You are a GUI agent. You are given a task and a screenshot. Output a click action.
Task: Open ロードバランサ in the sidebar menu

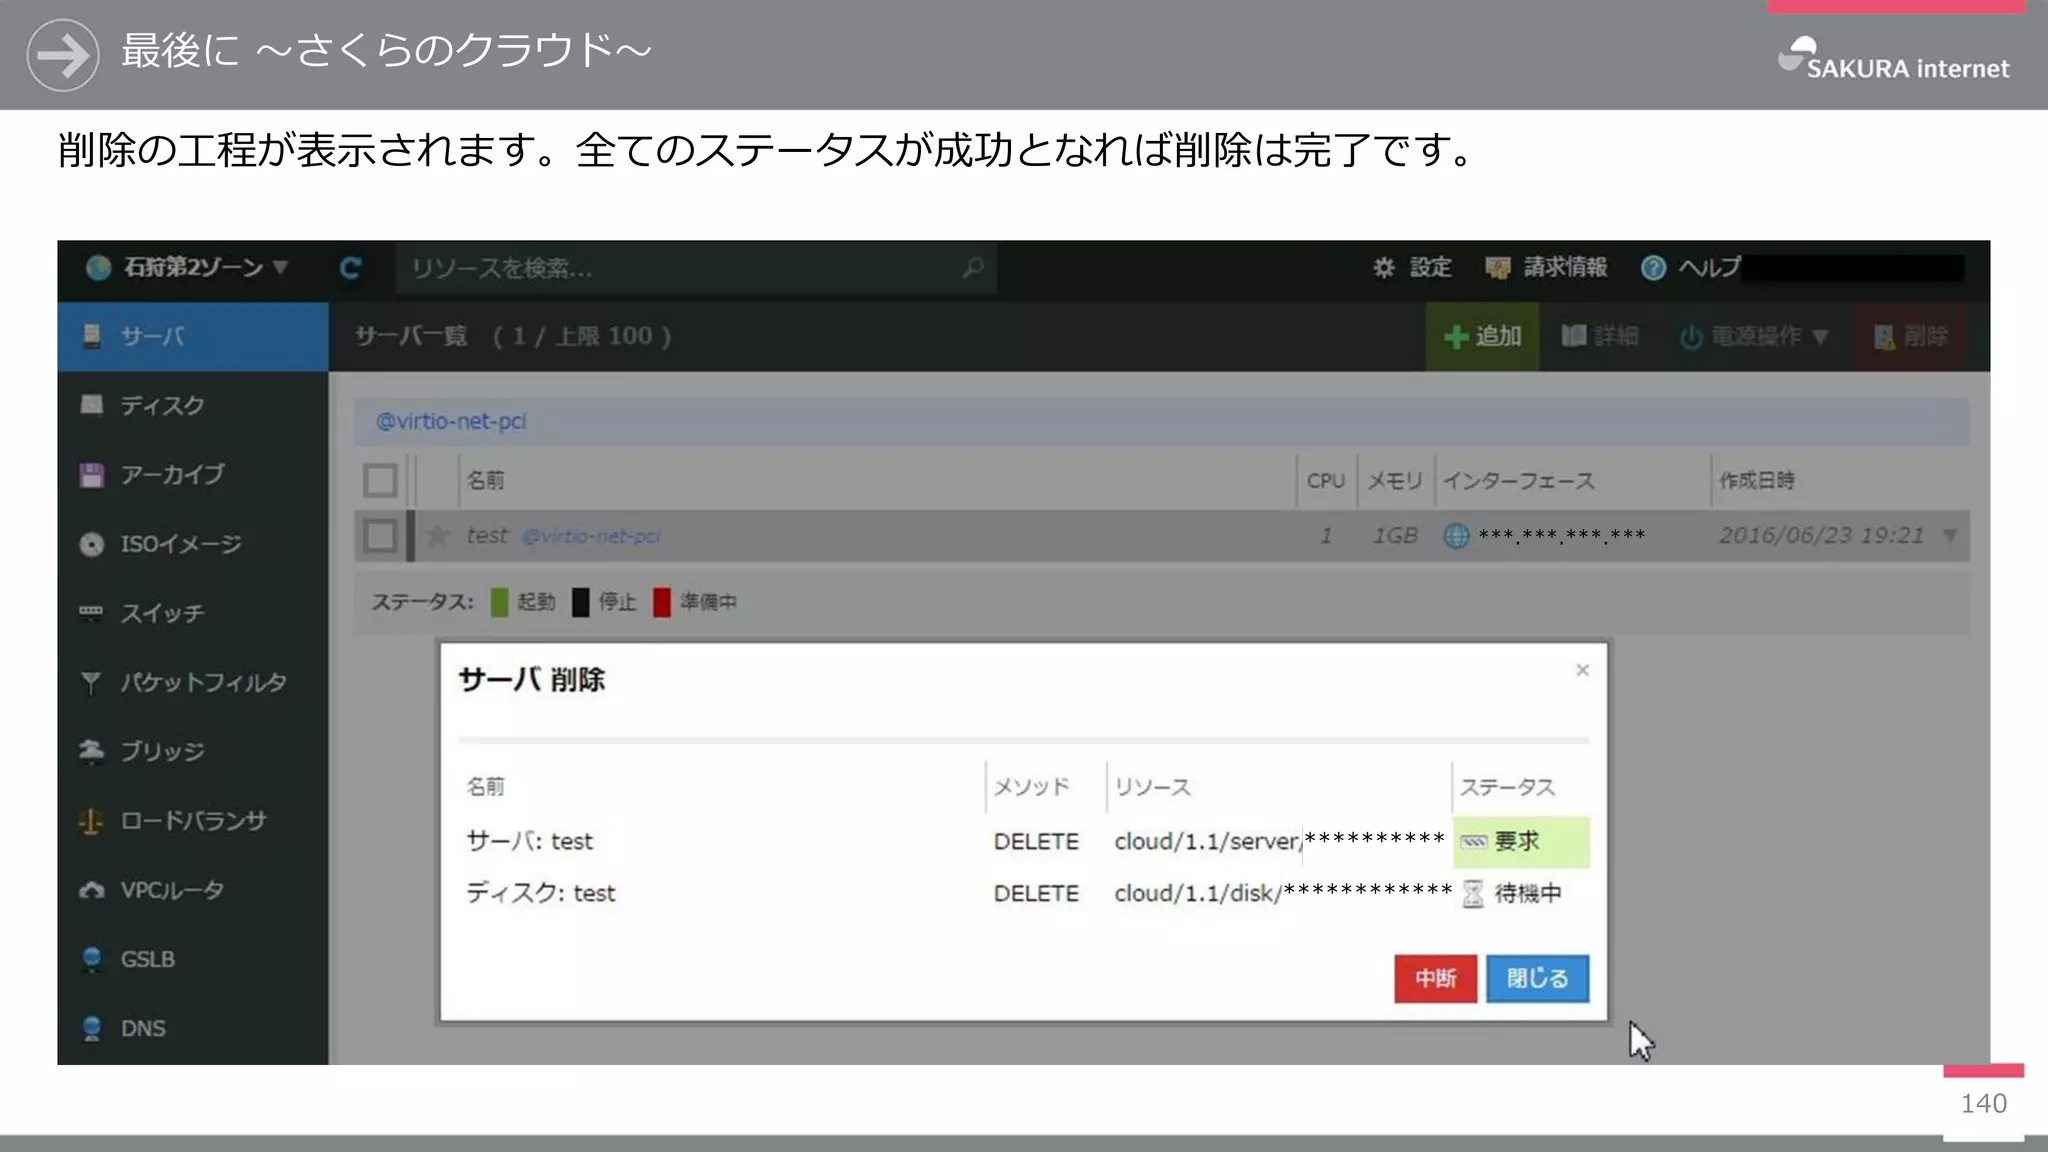click(193, 821)
